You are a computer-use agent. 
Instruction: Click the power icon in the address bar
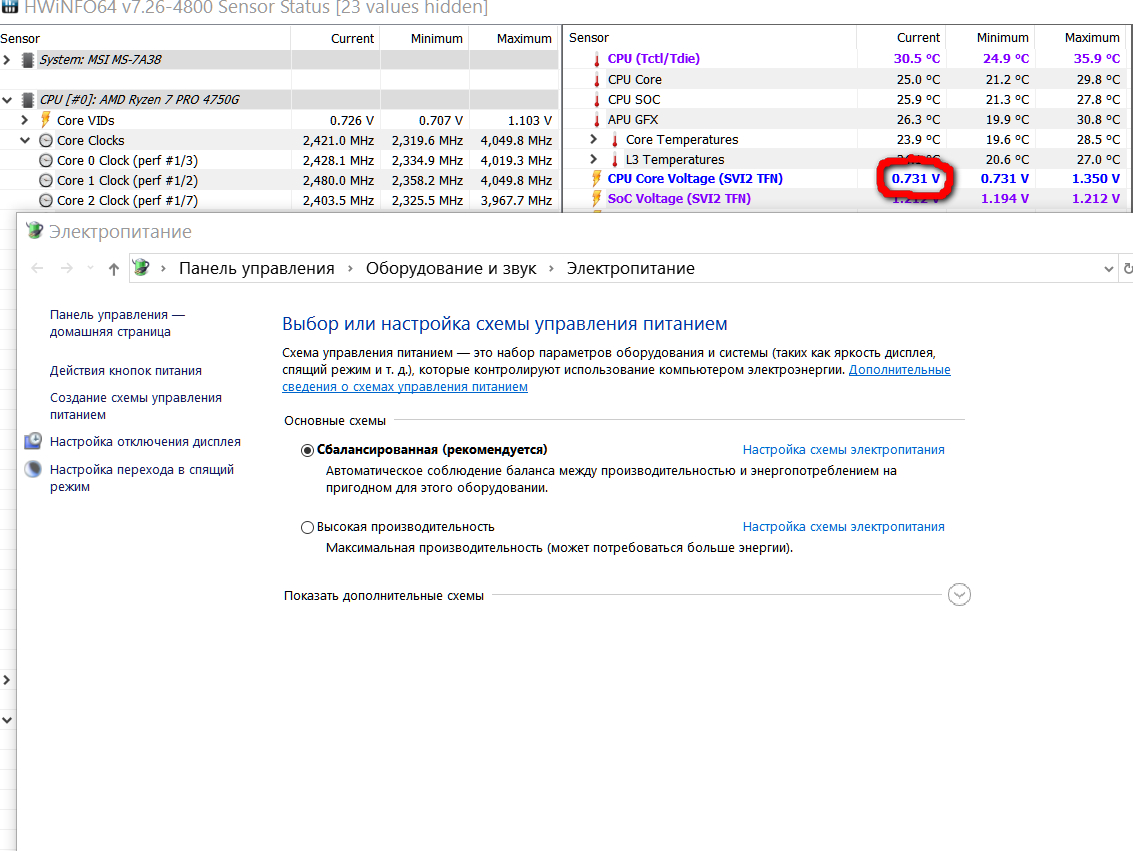click(x=142, y=268)
